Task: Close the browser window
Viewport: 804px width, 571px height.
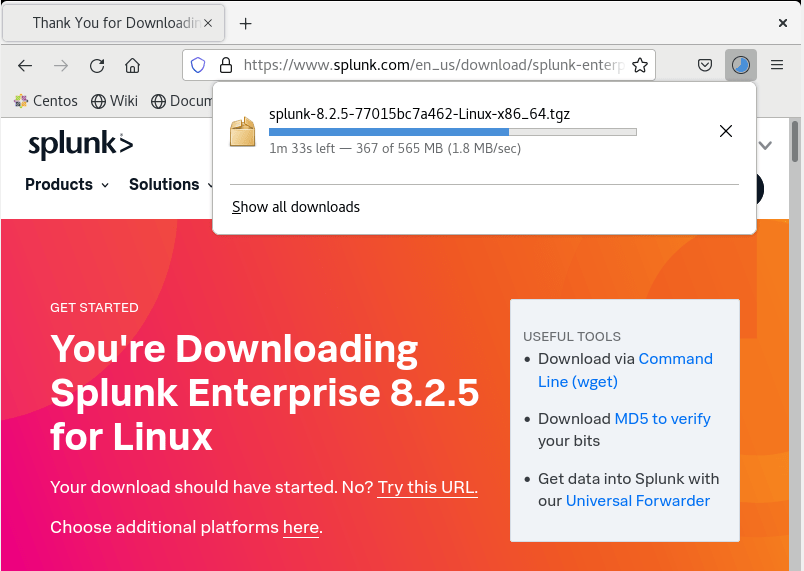Action: (x=782, y=23)
